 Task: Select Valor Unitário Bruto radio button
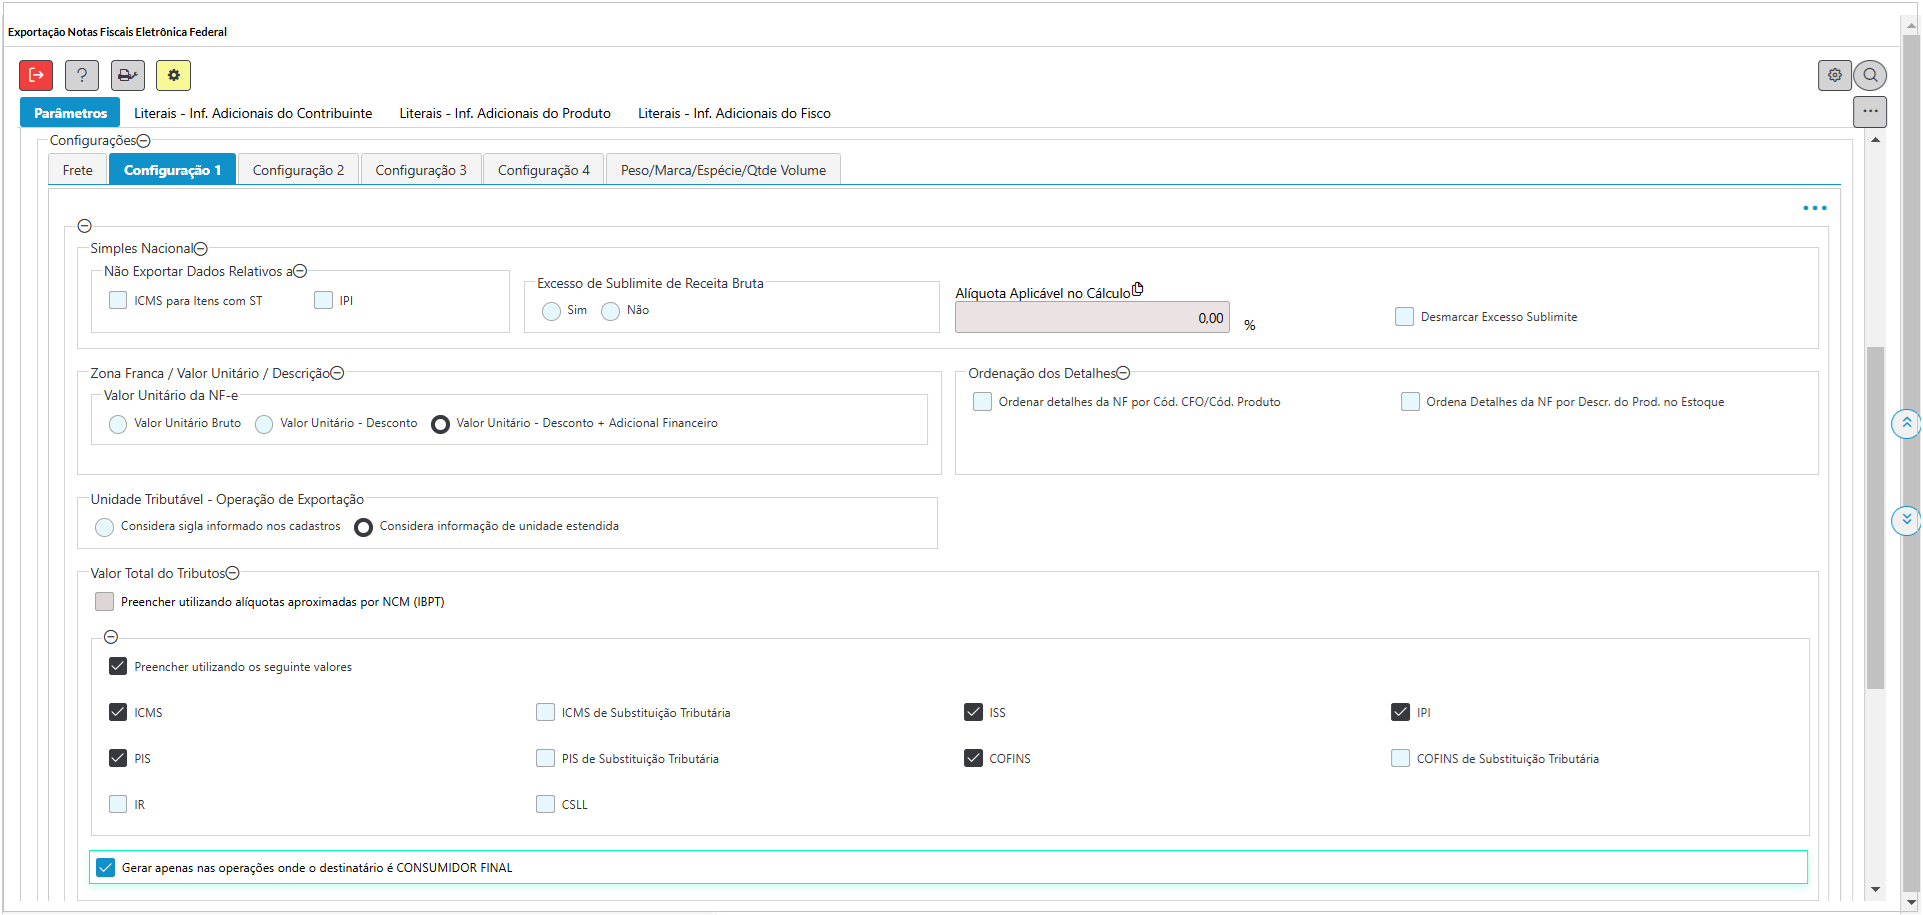click(x=118, y=424)
